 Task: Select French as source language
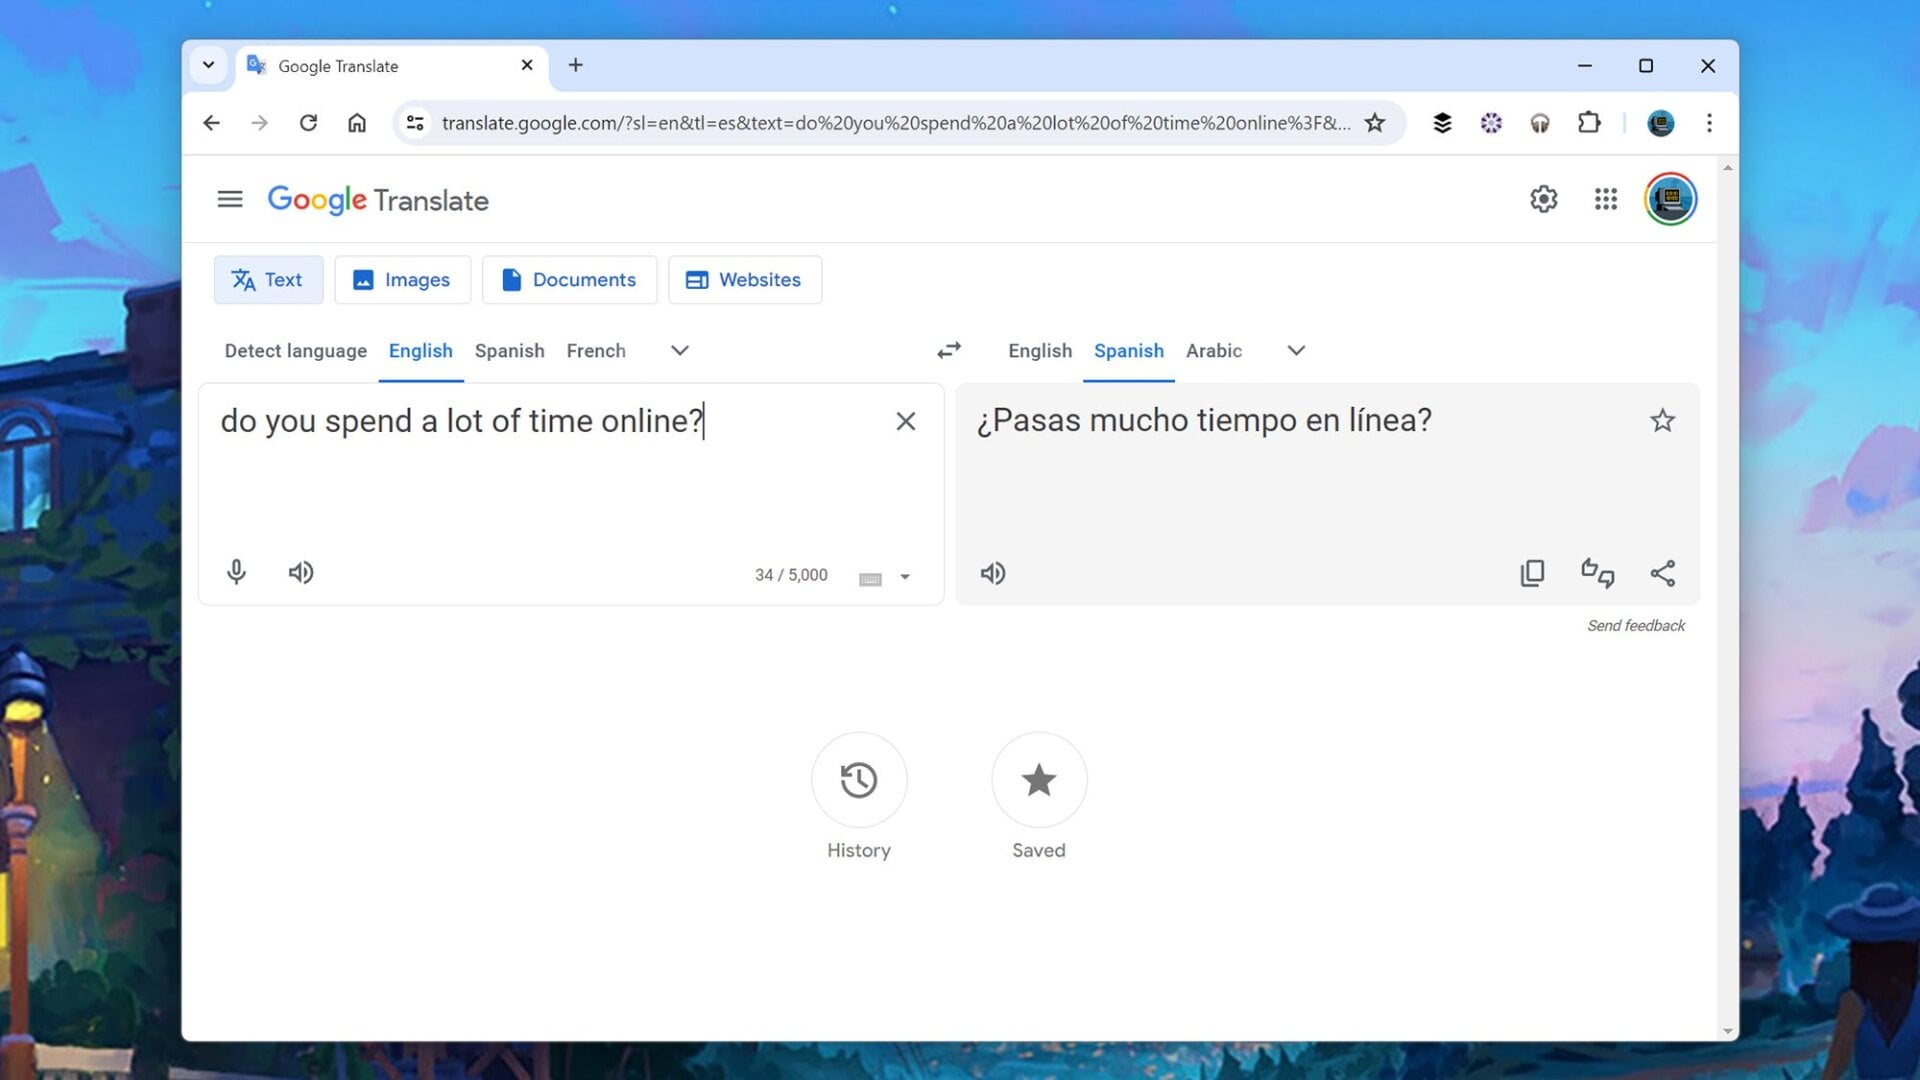(x=596, y=351)
